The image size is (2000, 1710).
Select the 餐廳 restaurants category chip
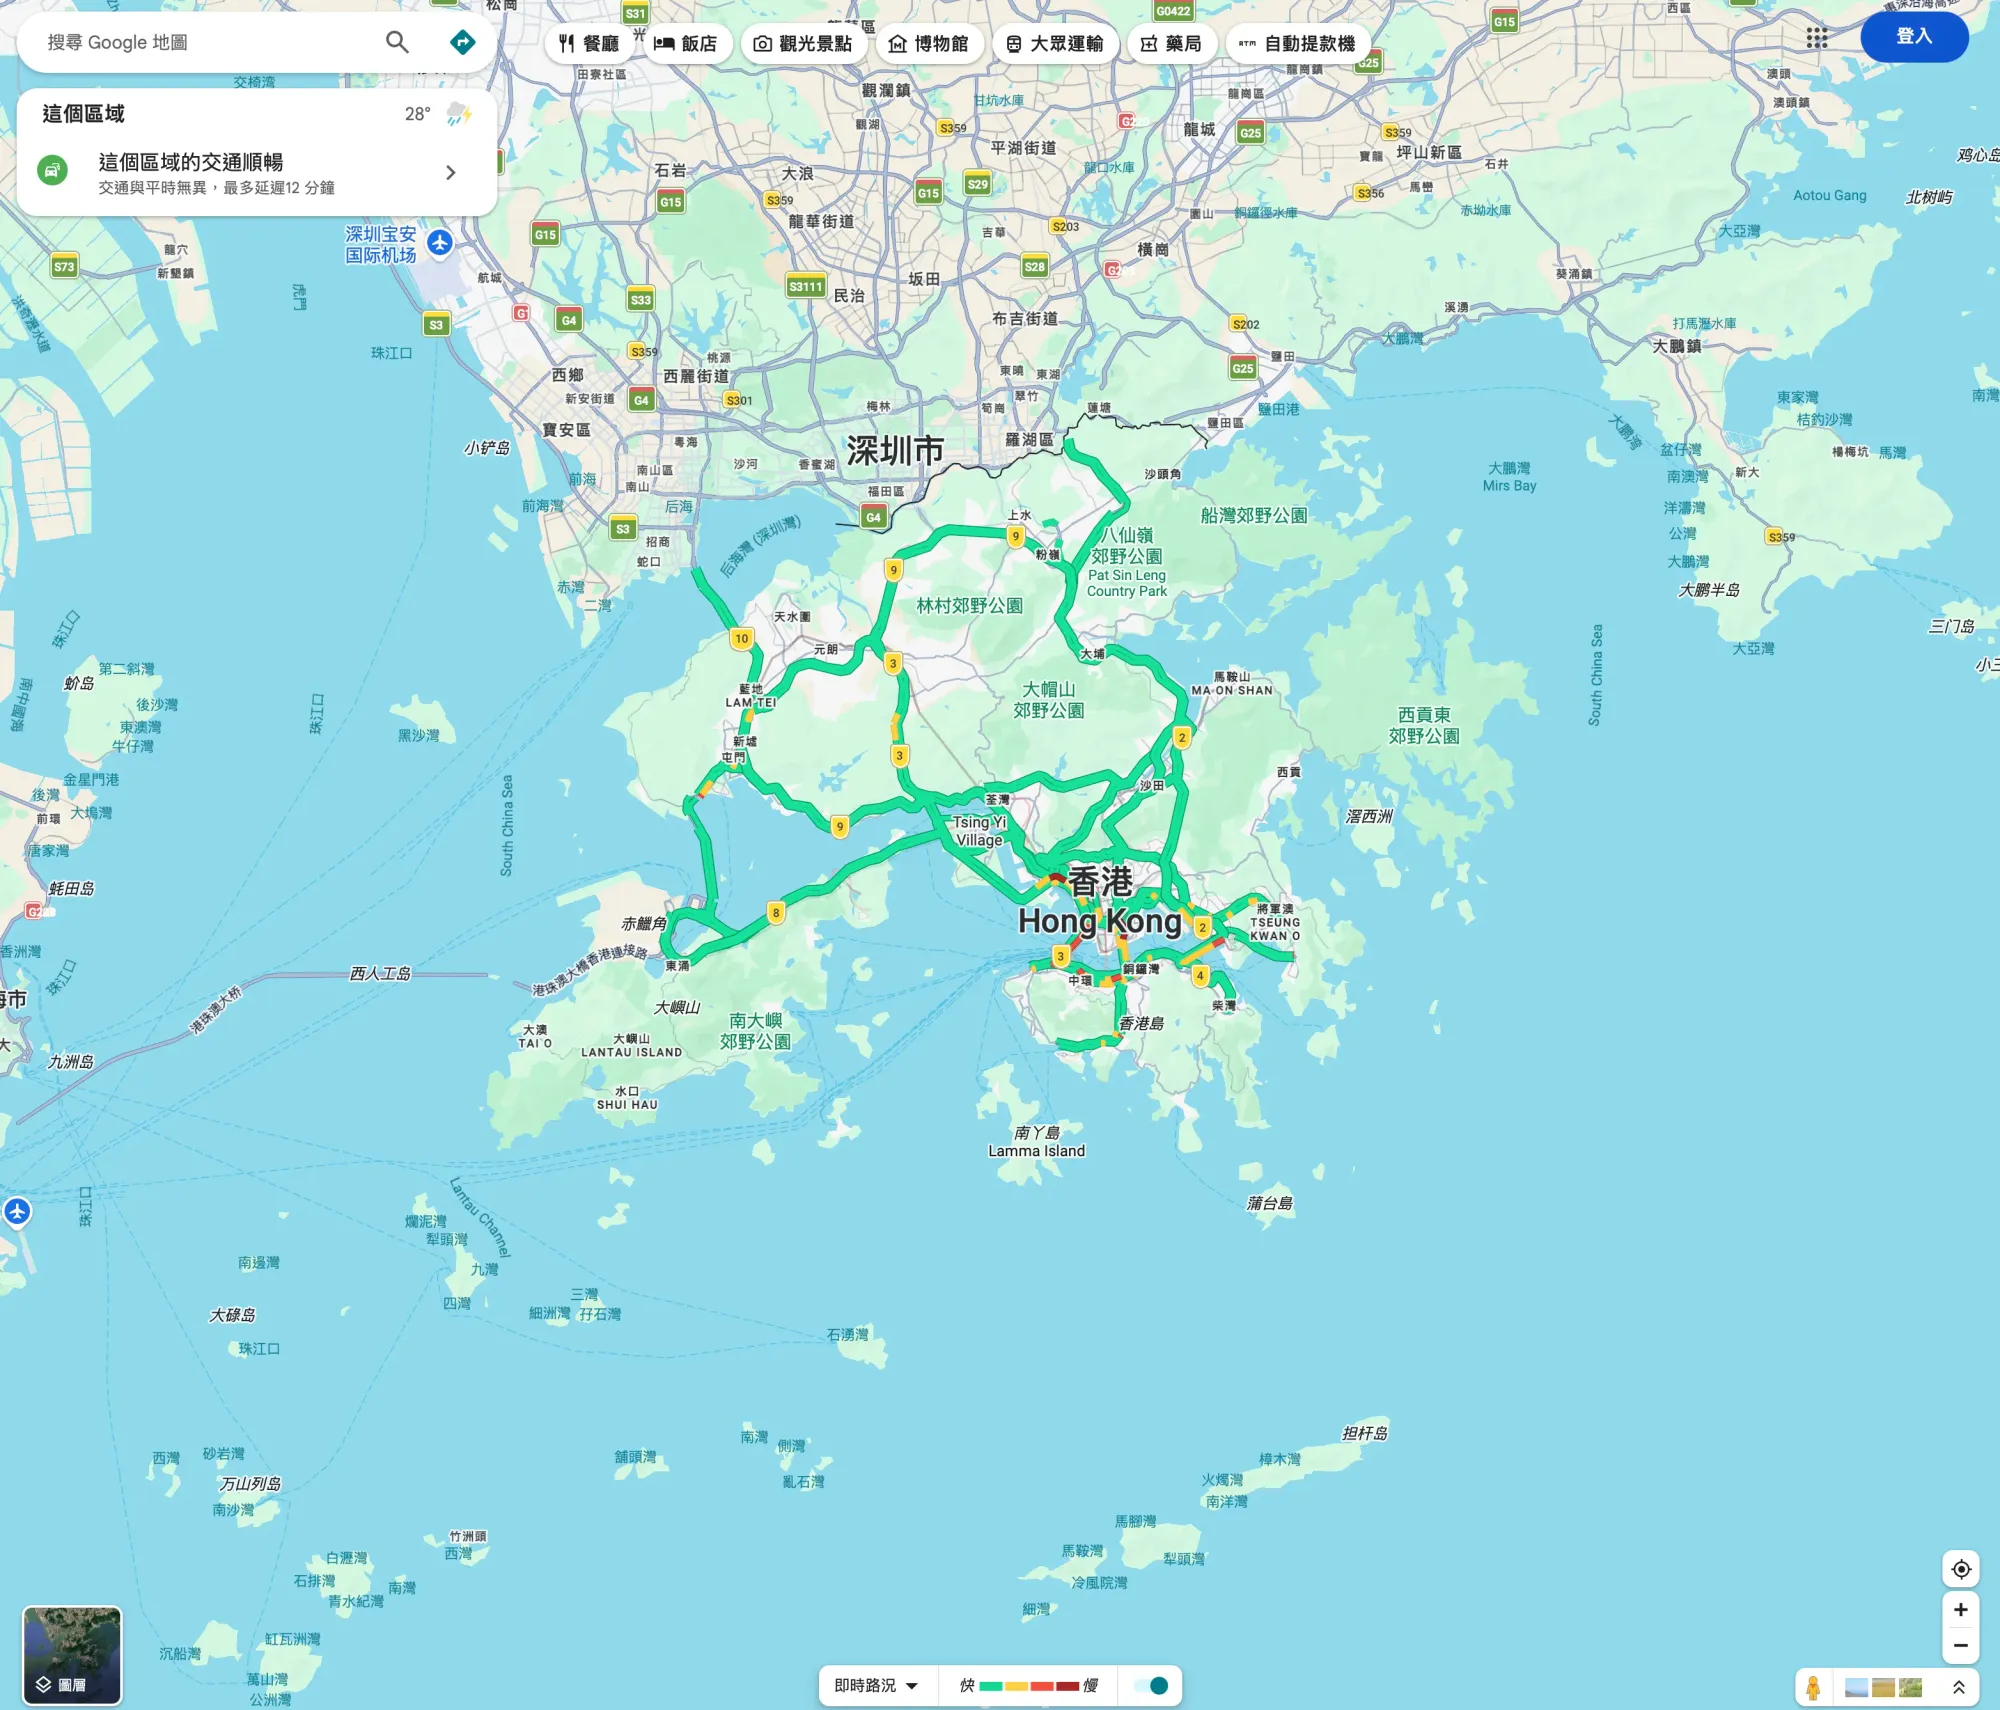click(589, 44)
